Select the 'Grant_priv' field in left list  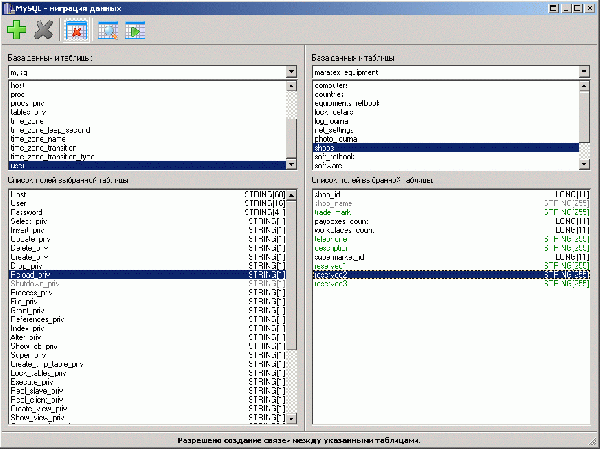pyautogui.click(x=29, y=310)
